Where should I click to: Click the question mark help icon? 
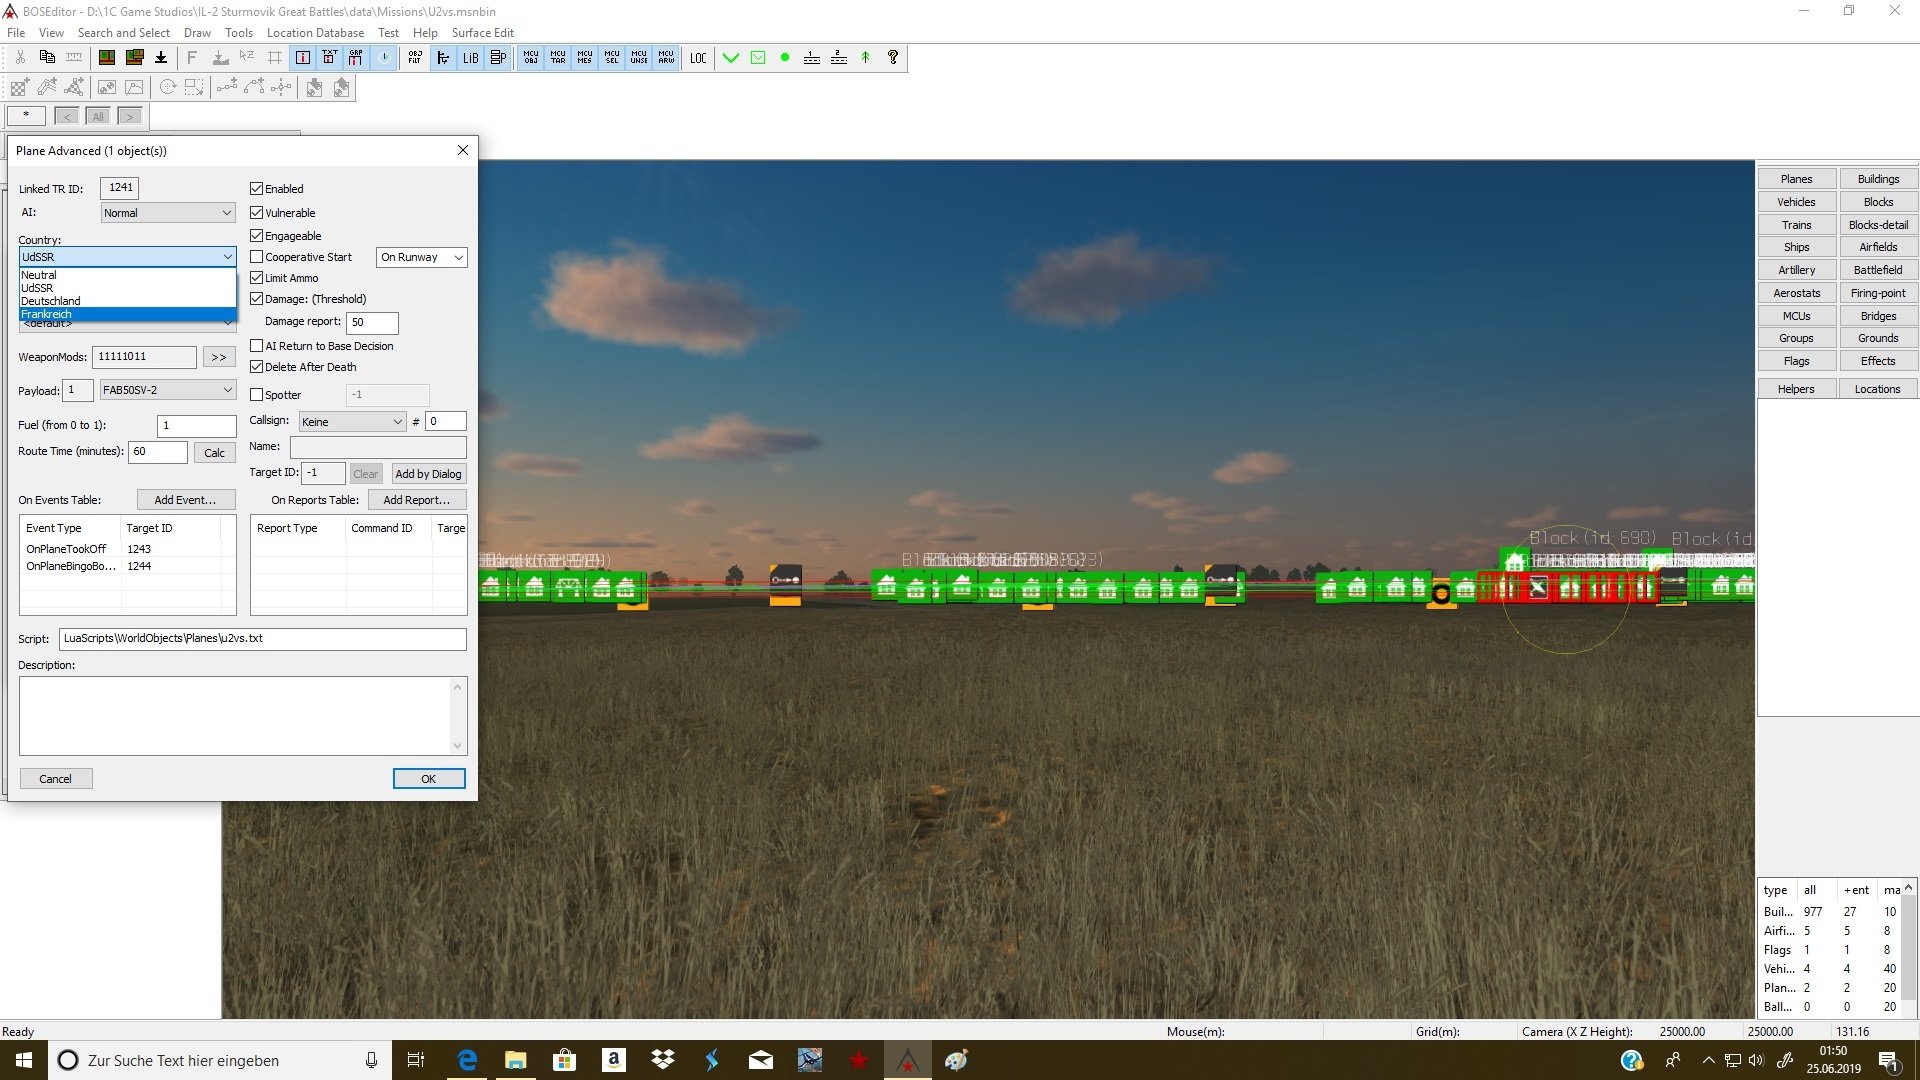(893, 58)
